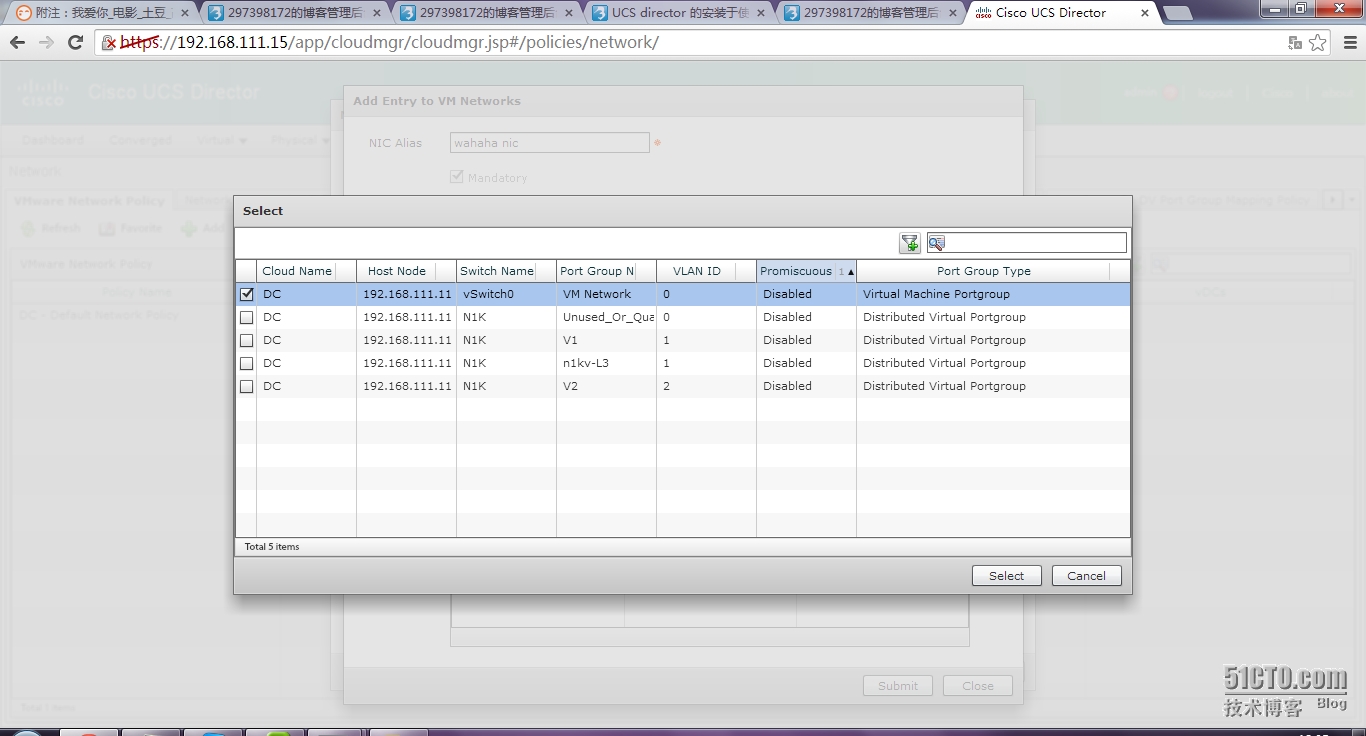Click the magnifier icon in the search box
The image size is (1366, 736).
[936, 243]
